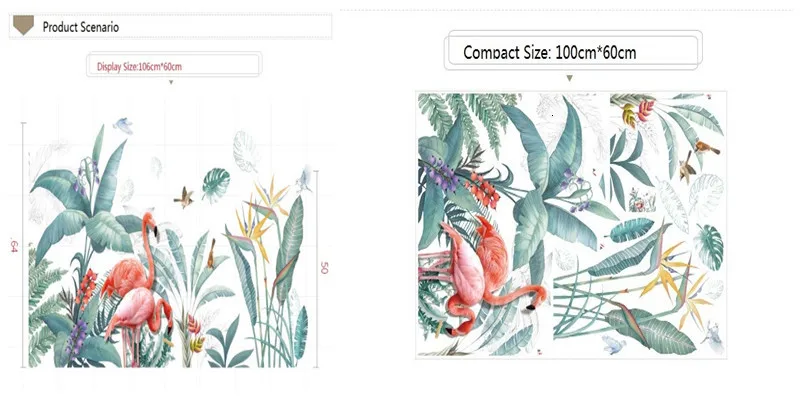The width and height of the screenshot is (800, 400).
Task: Click the brown bird perched in compact sheet
Action: point(707,148)
